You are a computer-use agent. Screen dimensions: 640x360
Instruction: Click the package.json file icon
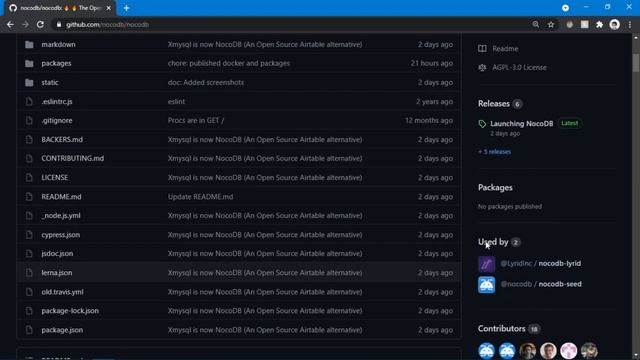point(29,330)
